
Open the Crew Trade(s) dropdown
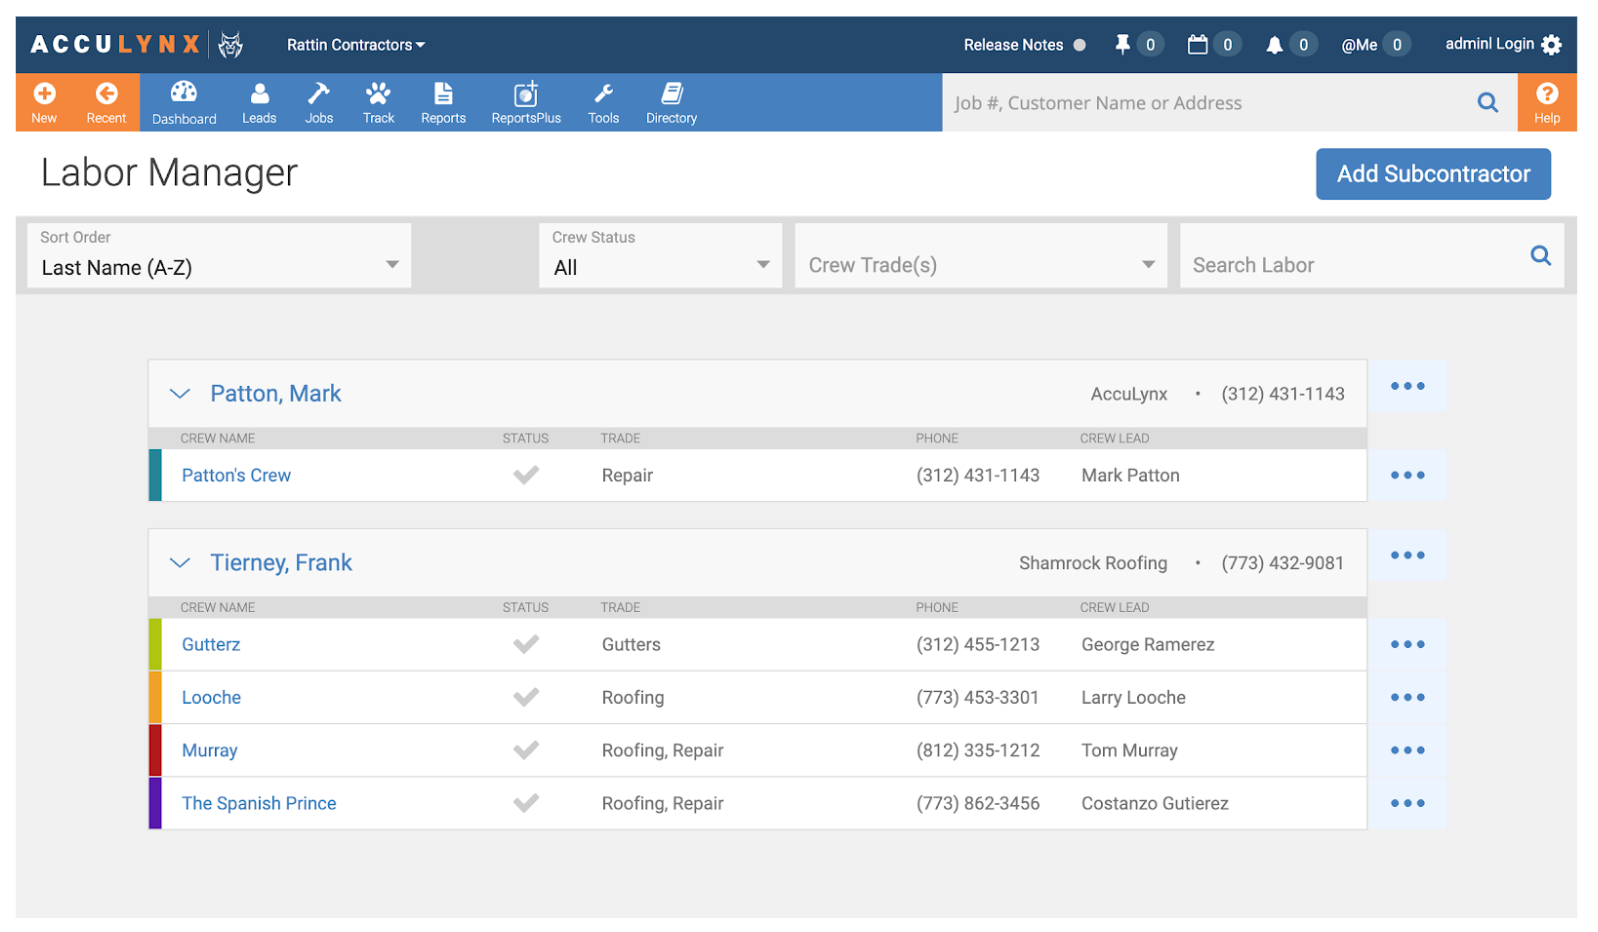click(x=981, y=255)
